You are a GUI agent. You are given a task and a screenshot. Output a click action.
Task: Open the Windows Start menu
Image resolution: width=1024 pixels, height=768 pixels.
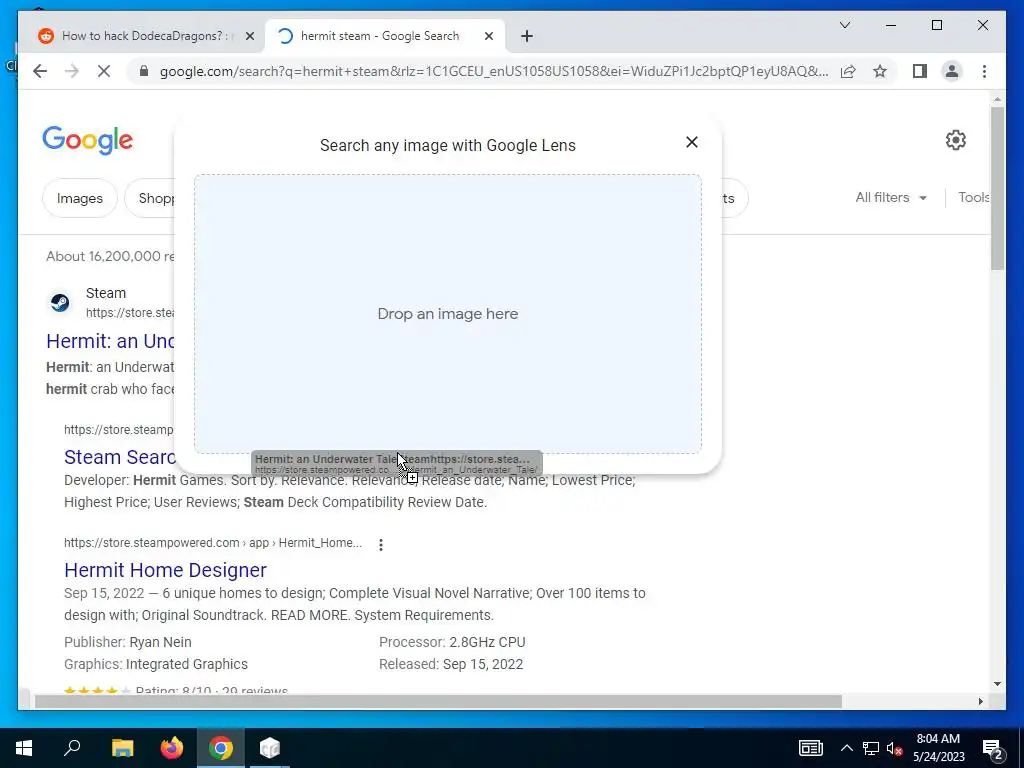24,748
